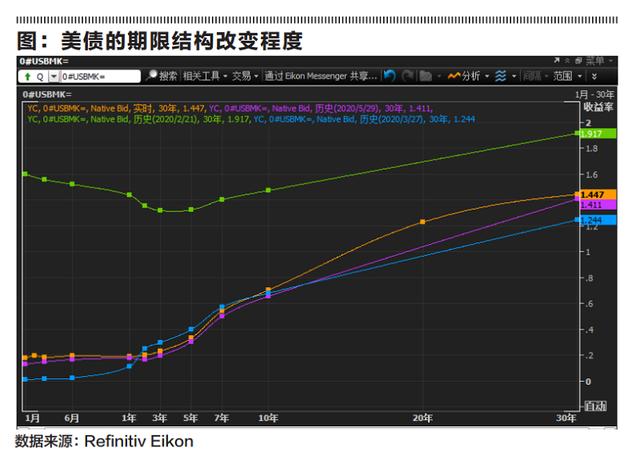Click the 搜索 search magnifier button
The height and width of the screenshot is (468, 640).
coord(162,76)
